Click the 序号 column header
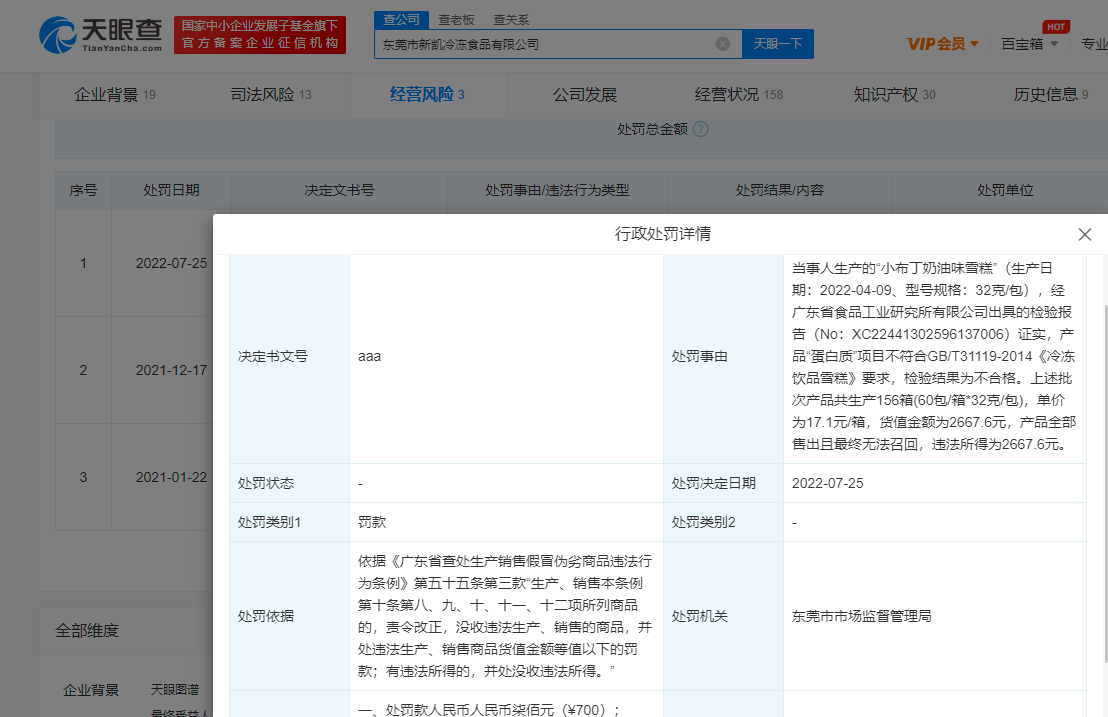The height and width of the screenshot is (717, 1108). [83, 190]
